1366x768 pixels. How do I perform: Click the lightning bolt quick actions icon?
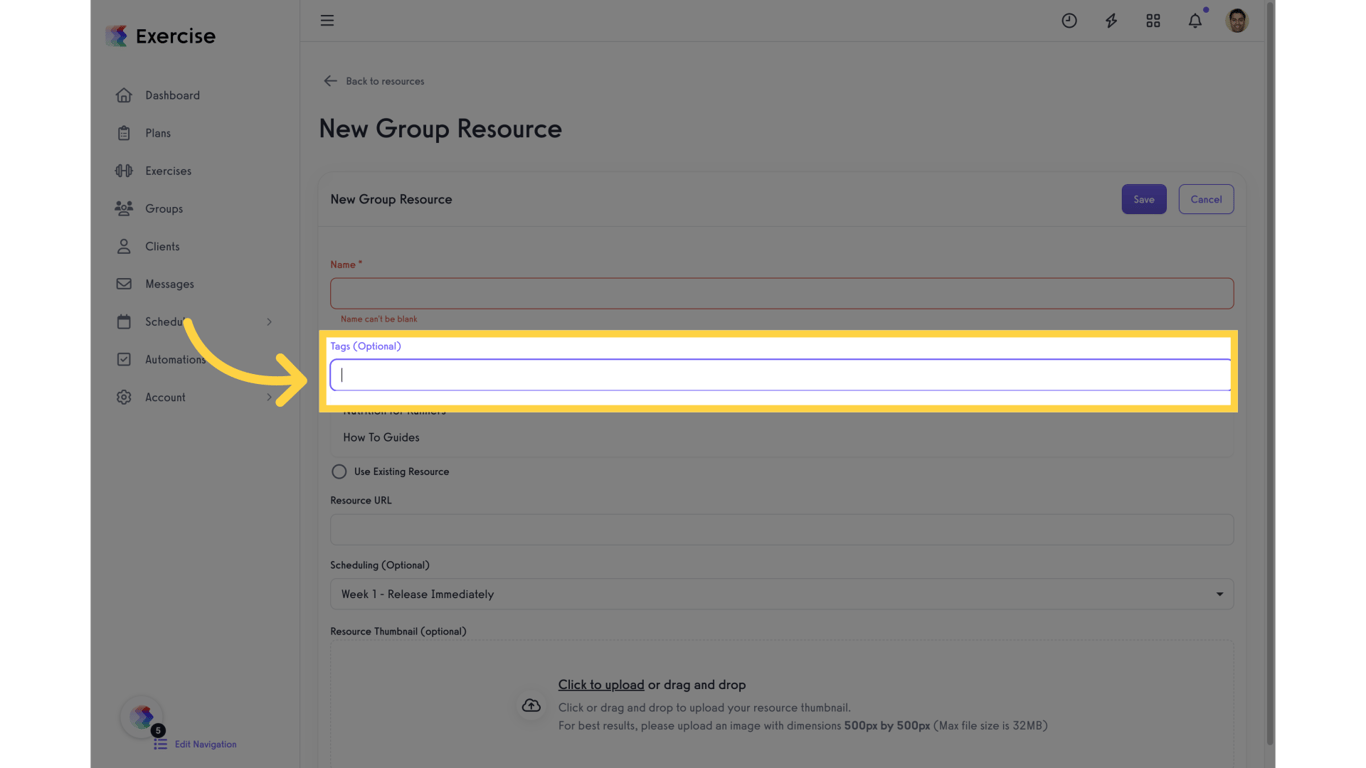[x=1111, y=21]
